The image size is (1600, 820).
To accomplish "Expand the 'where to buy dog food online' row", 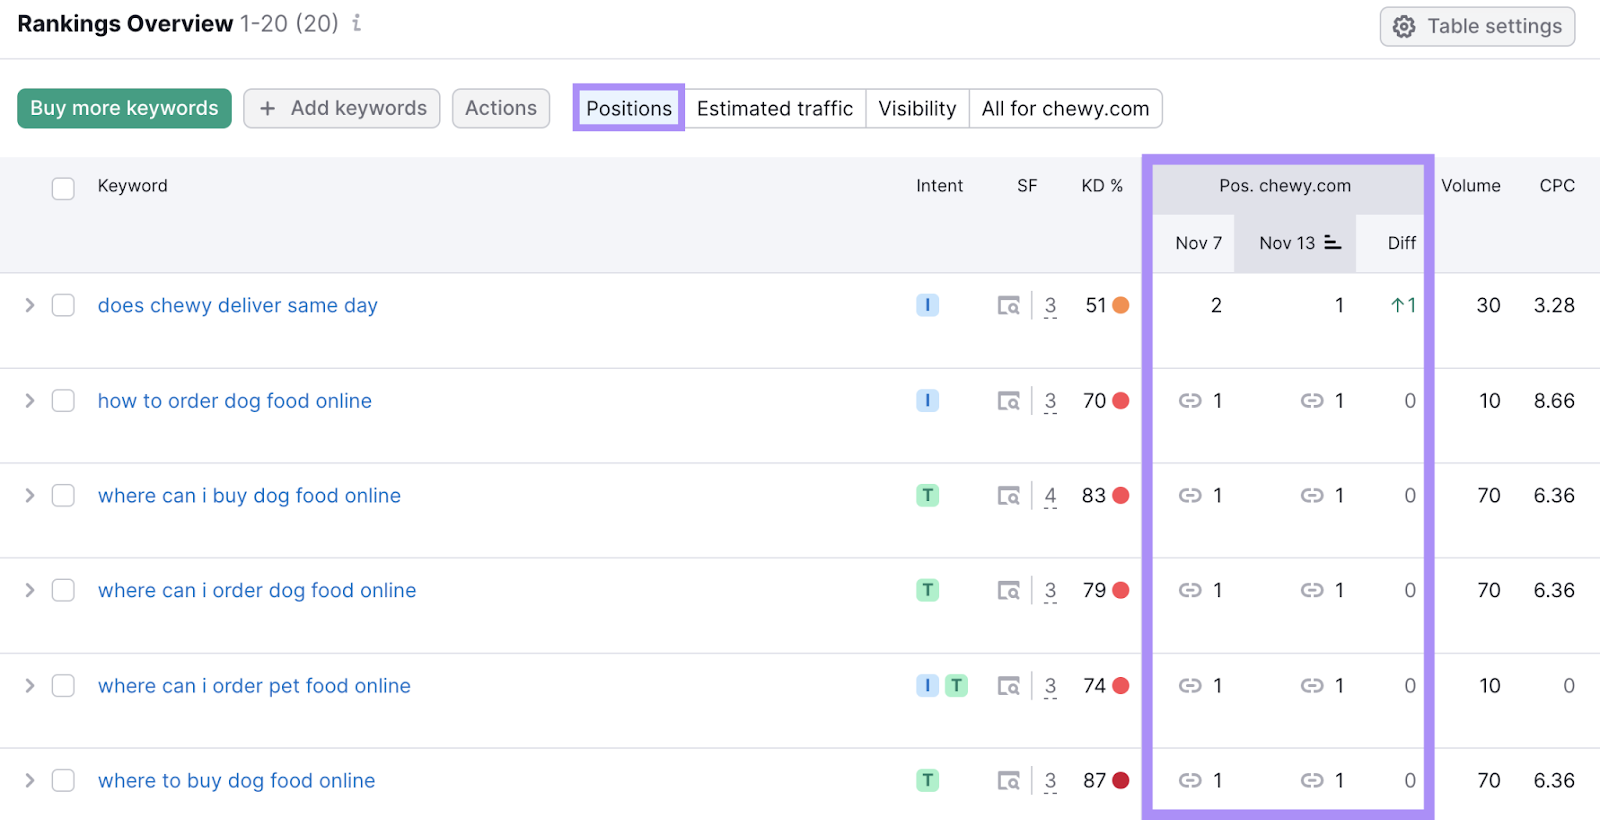I will pyautogui.click(x=30, y=781).
